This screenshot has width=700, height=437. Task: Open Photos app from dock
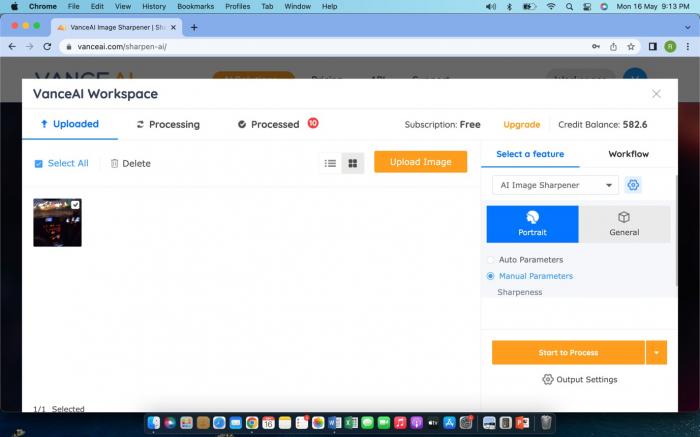coord(318,422)
